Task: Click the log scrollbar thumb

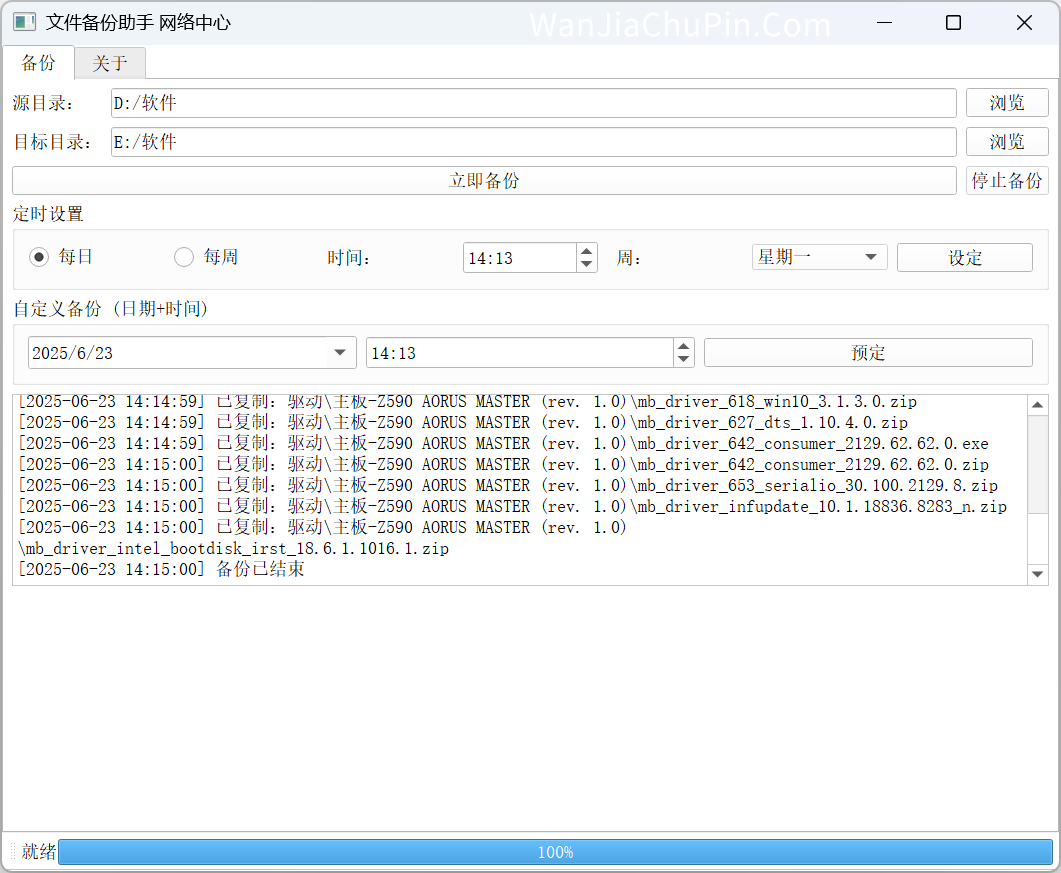Action: click(x=1037, y=464)
